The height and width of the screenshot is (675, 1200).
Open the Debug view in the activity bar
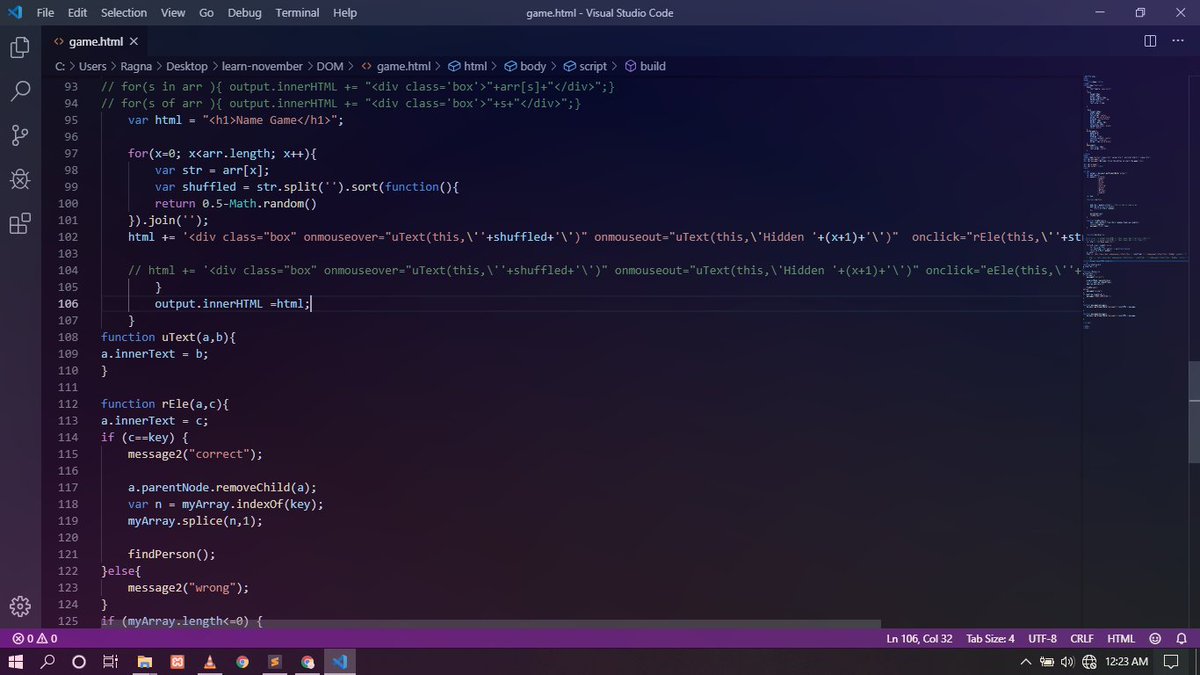point(20,179)
